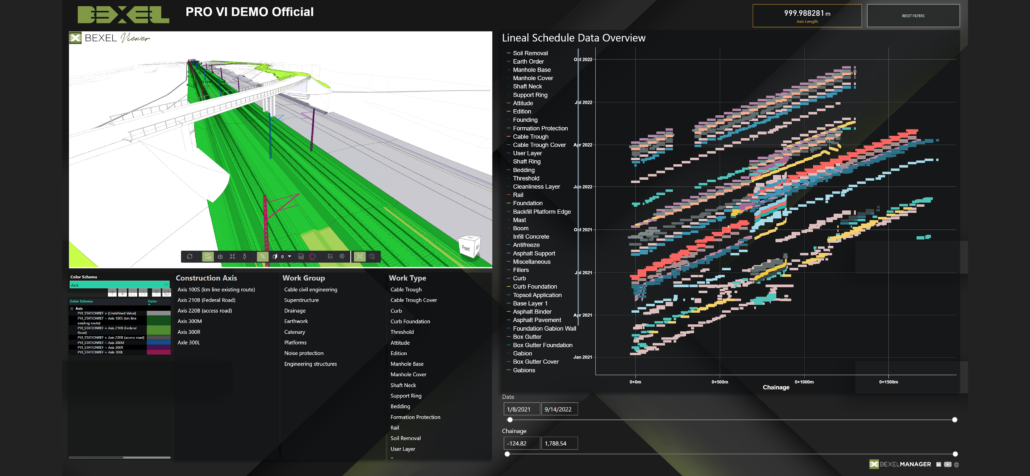The width and height of the screenshot is (1030, 476).
Task: Click the settings gear icon in viewer toolbar
Action: coord(342,256)
